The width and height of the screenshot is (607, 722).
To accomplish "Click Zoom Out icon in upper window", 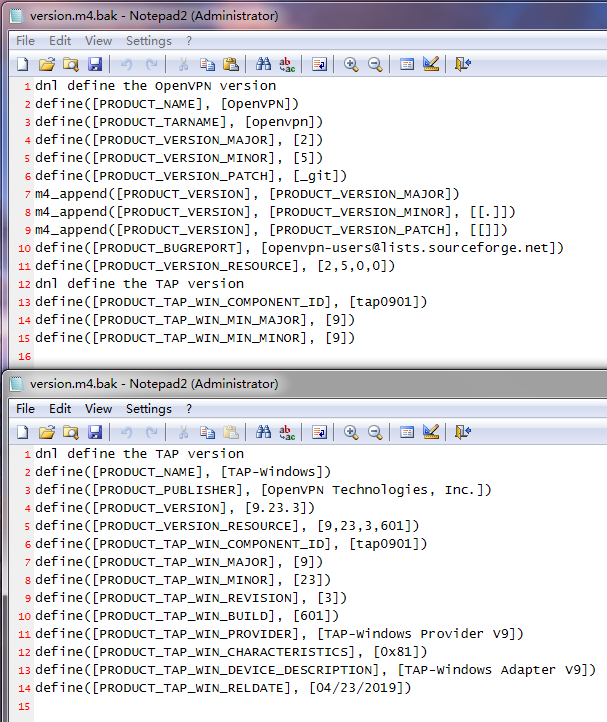I will pos(375,64).
